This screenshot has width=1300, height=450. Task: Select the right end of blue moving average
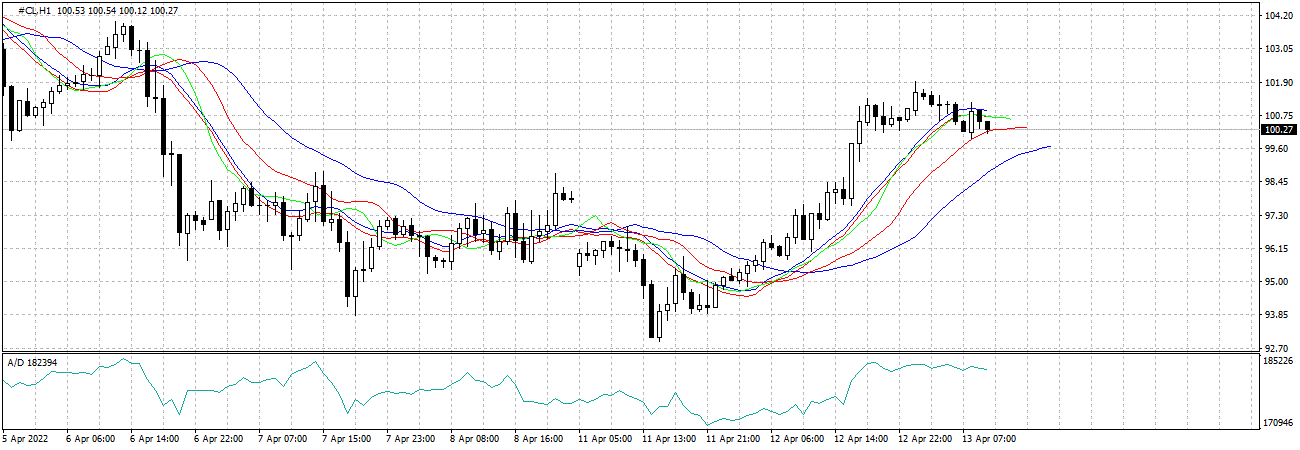(1049, 147)
